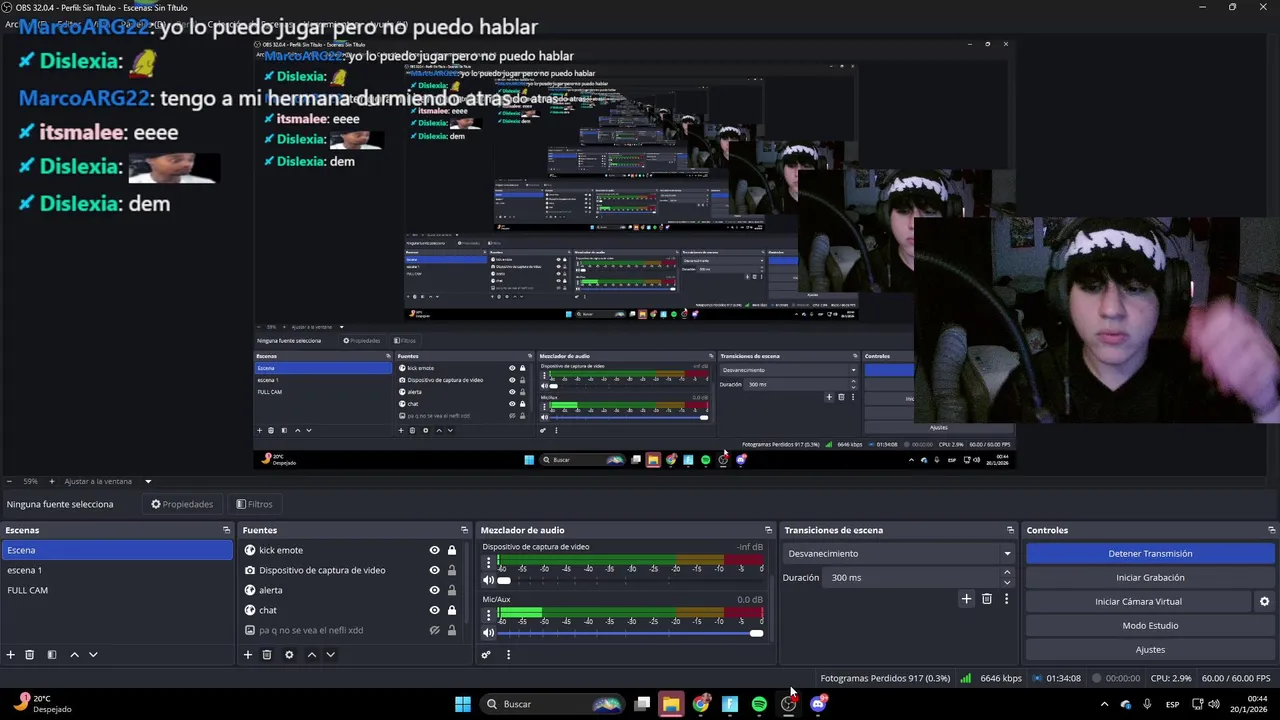1280x720 pixels.
Task: Open transition properties three-dot menu
Action: pos(1006,599)
